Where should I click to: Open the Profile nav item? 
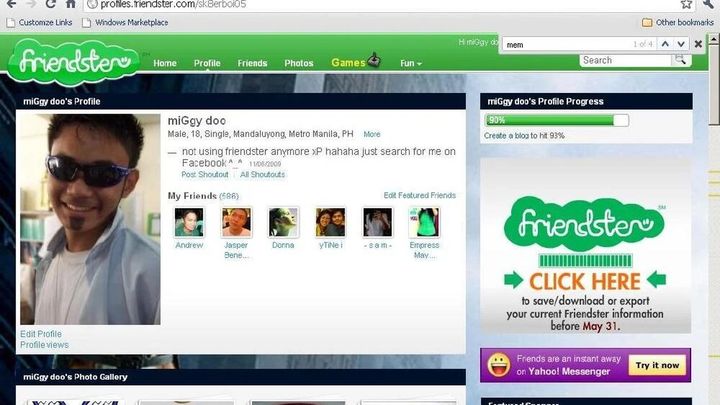pos(207,63)
